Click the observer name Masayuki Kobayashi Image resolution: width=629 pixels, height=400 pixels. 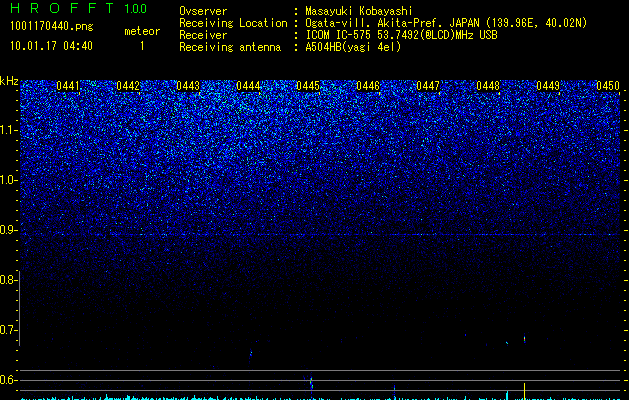[x=359, y=11]
